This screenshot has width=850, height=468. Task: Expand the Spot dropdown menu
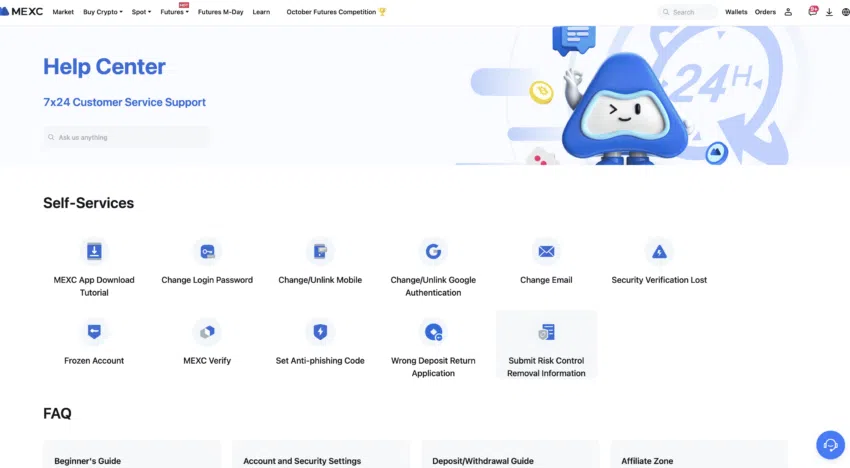coord(141,12)
